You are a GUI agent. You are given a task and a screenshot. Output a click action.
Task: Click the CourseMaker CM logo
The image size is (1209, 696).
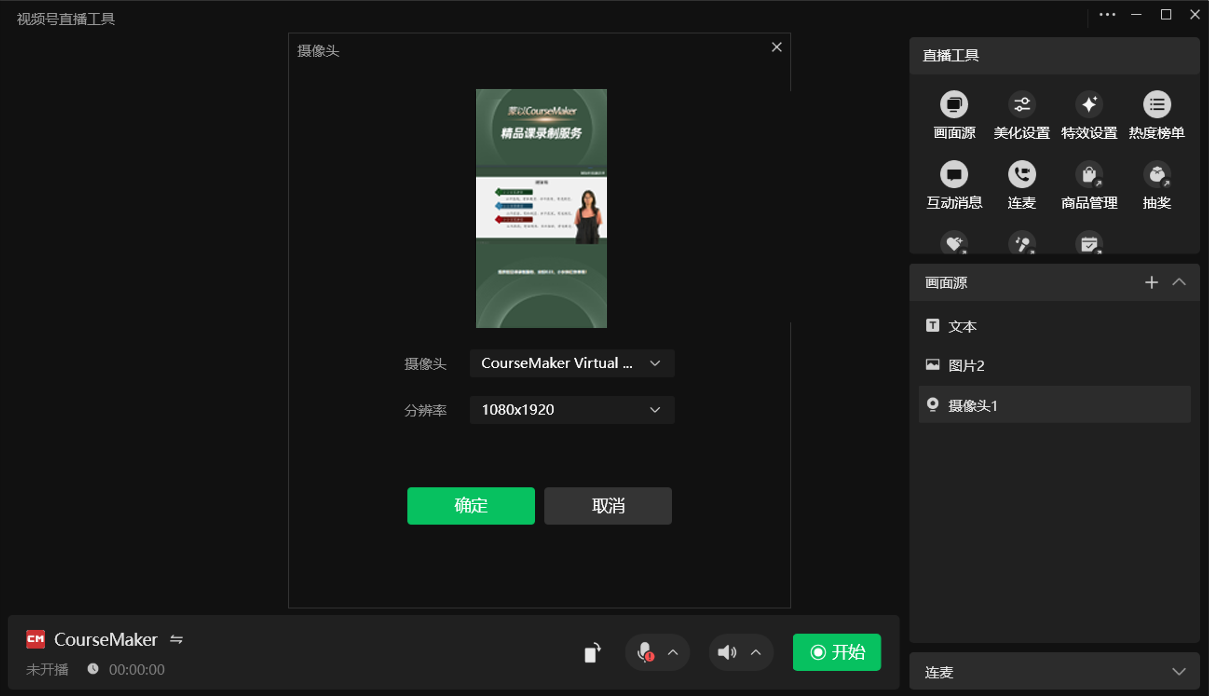(x=36, y=639)
